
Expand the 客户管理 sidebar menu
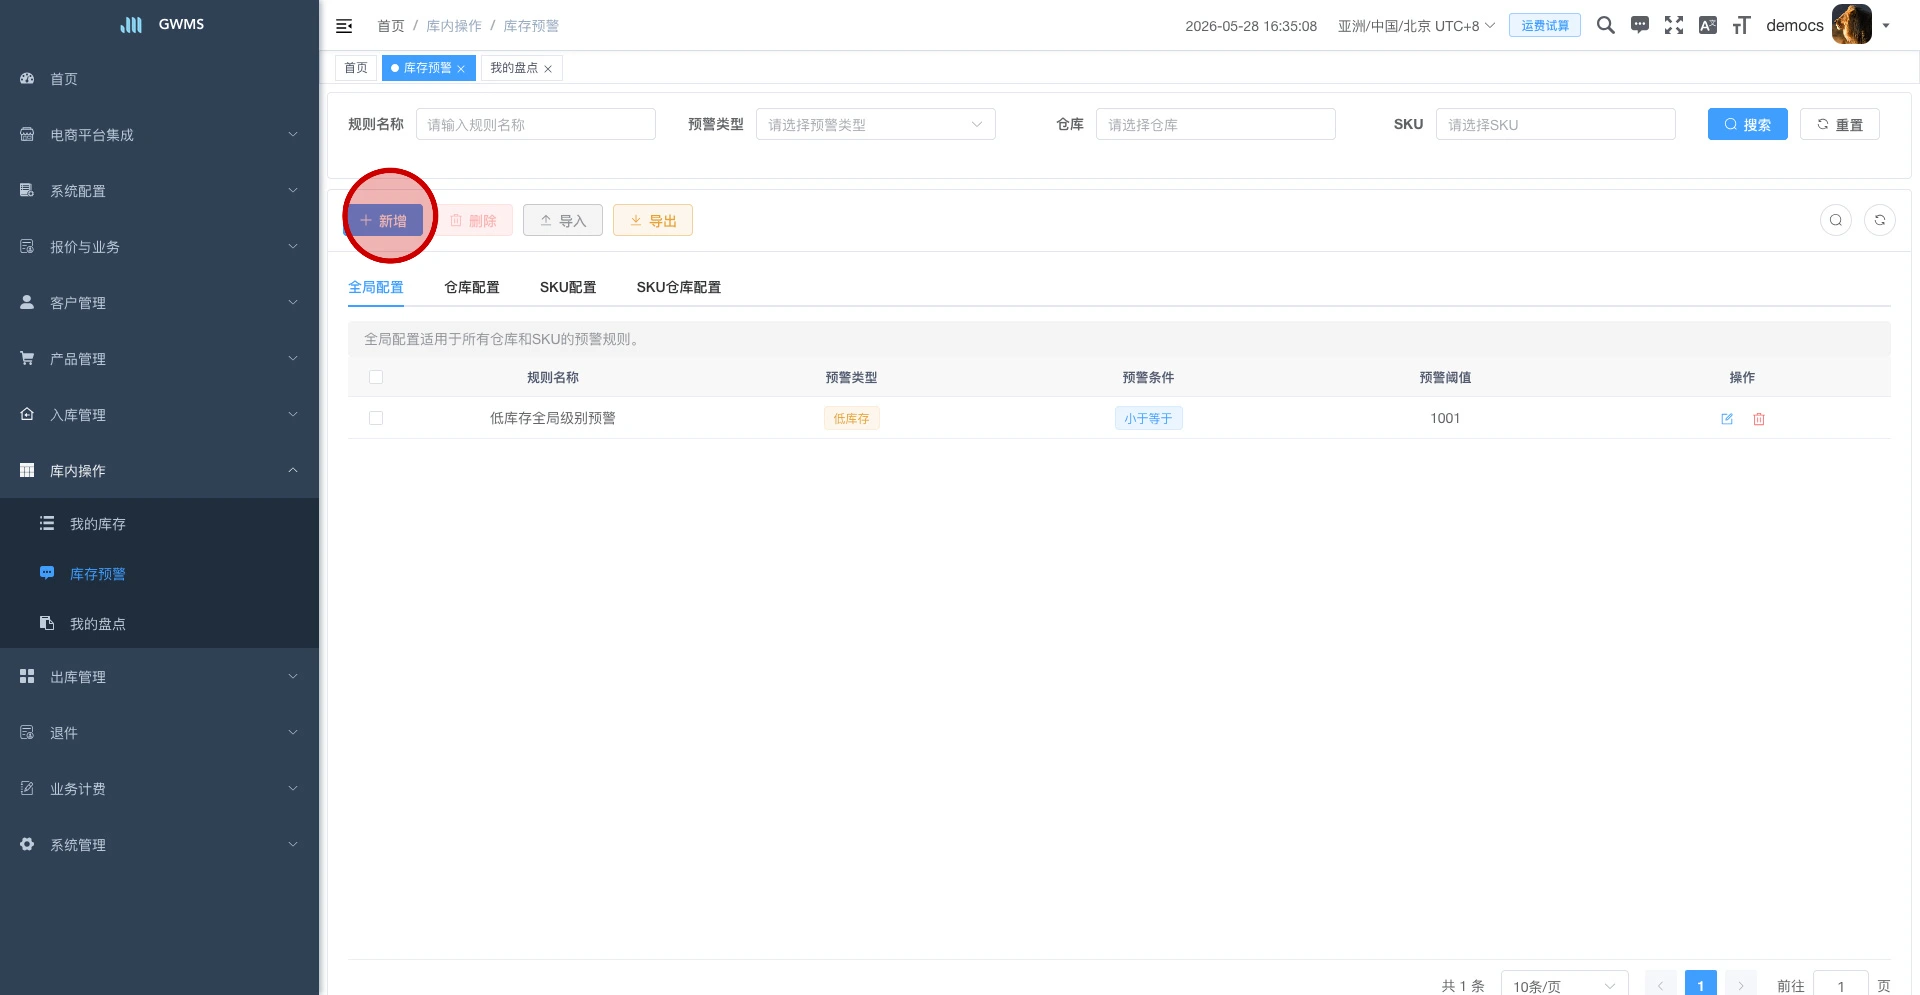point(160,302)
